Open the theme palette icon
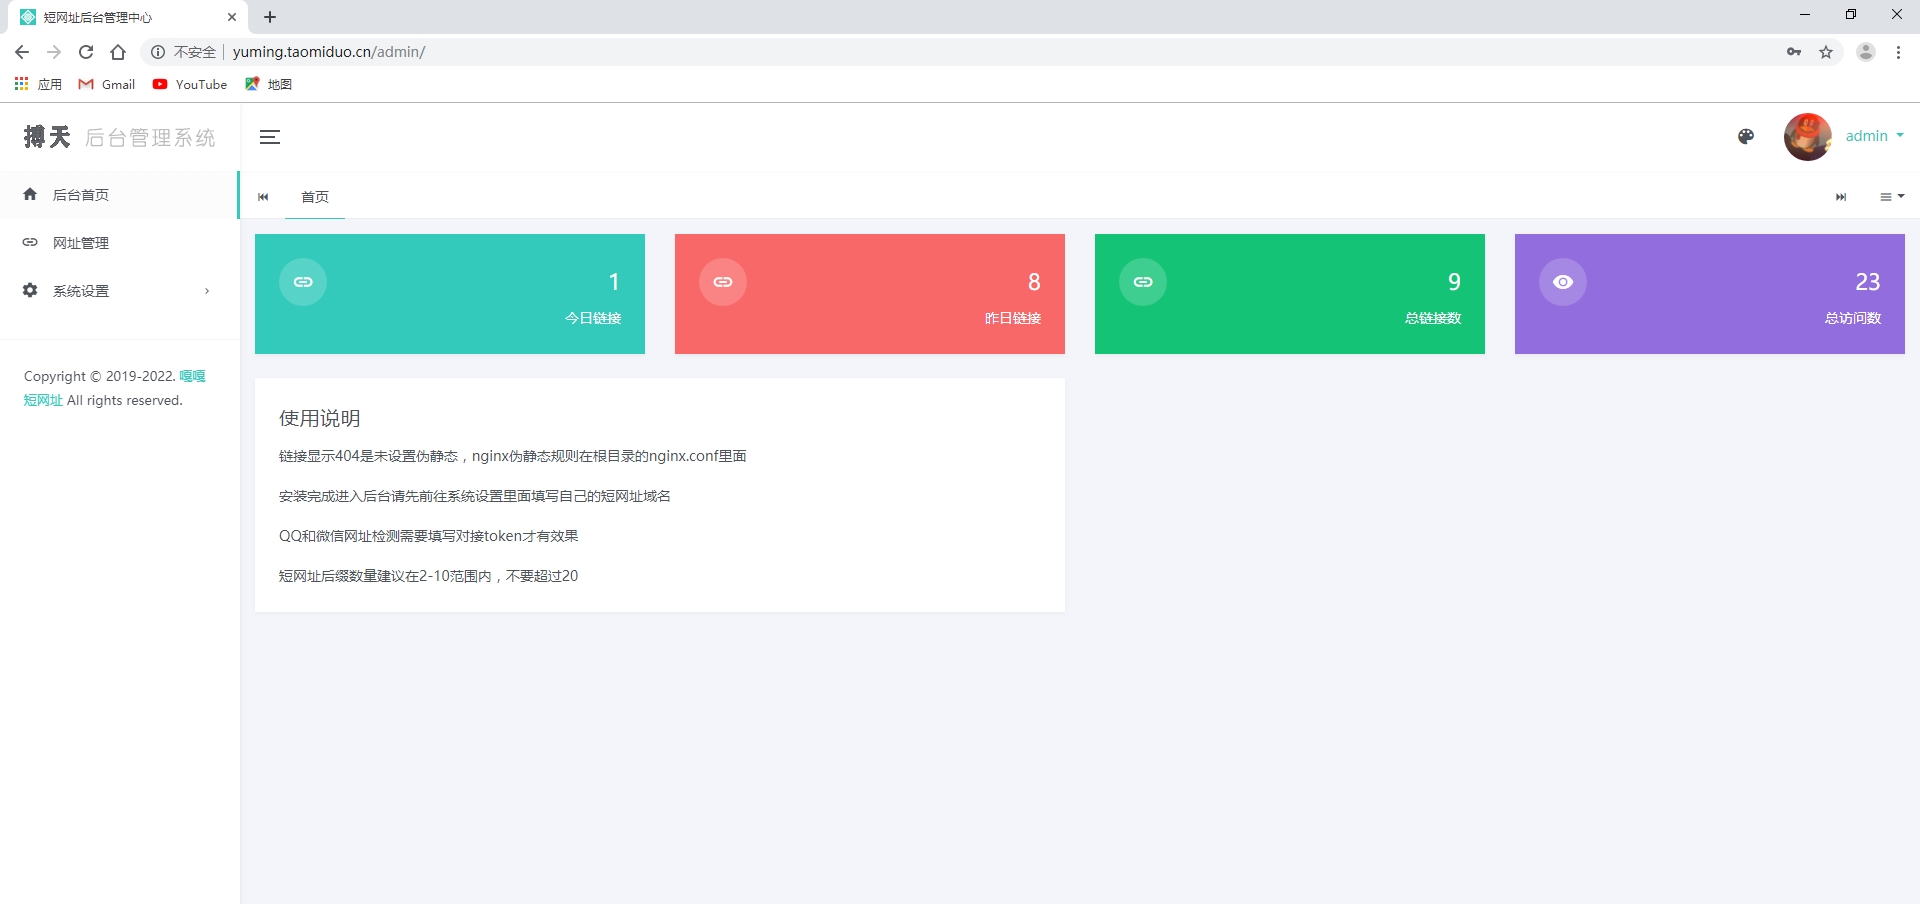 (1746, 137)
